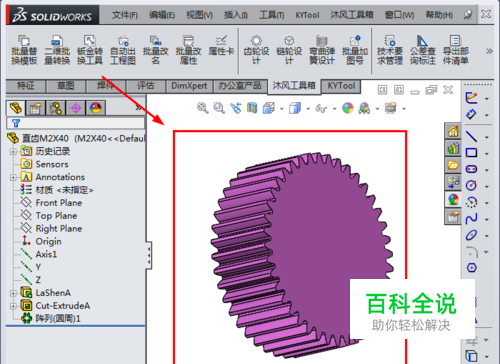This screenshot has width=500, height=364.
Task: Select the Circle sketch tool
Action: (471, 185)
